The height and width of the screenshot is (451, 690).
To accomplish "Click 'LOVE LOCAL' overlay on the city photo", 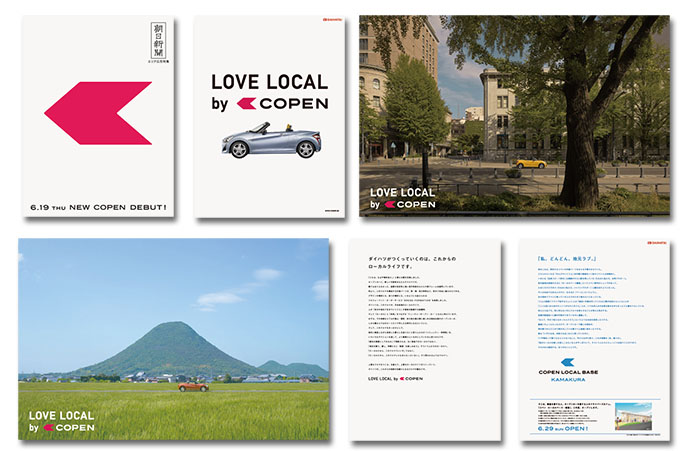I will click(402, 193).
